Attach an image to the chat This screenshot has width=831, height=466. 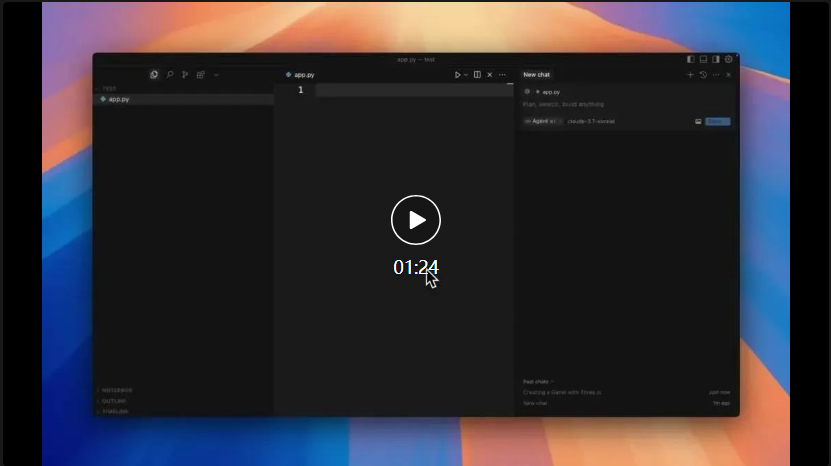click(x=698, y=121)
